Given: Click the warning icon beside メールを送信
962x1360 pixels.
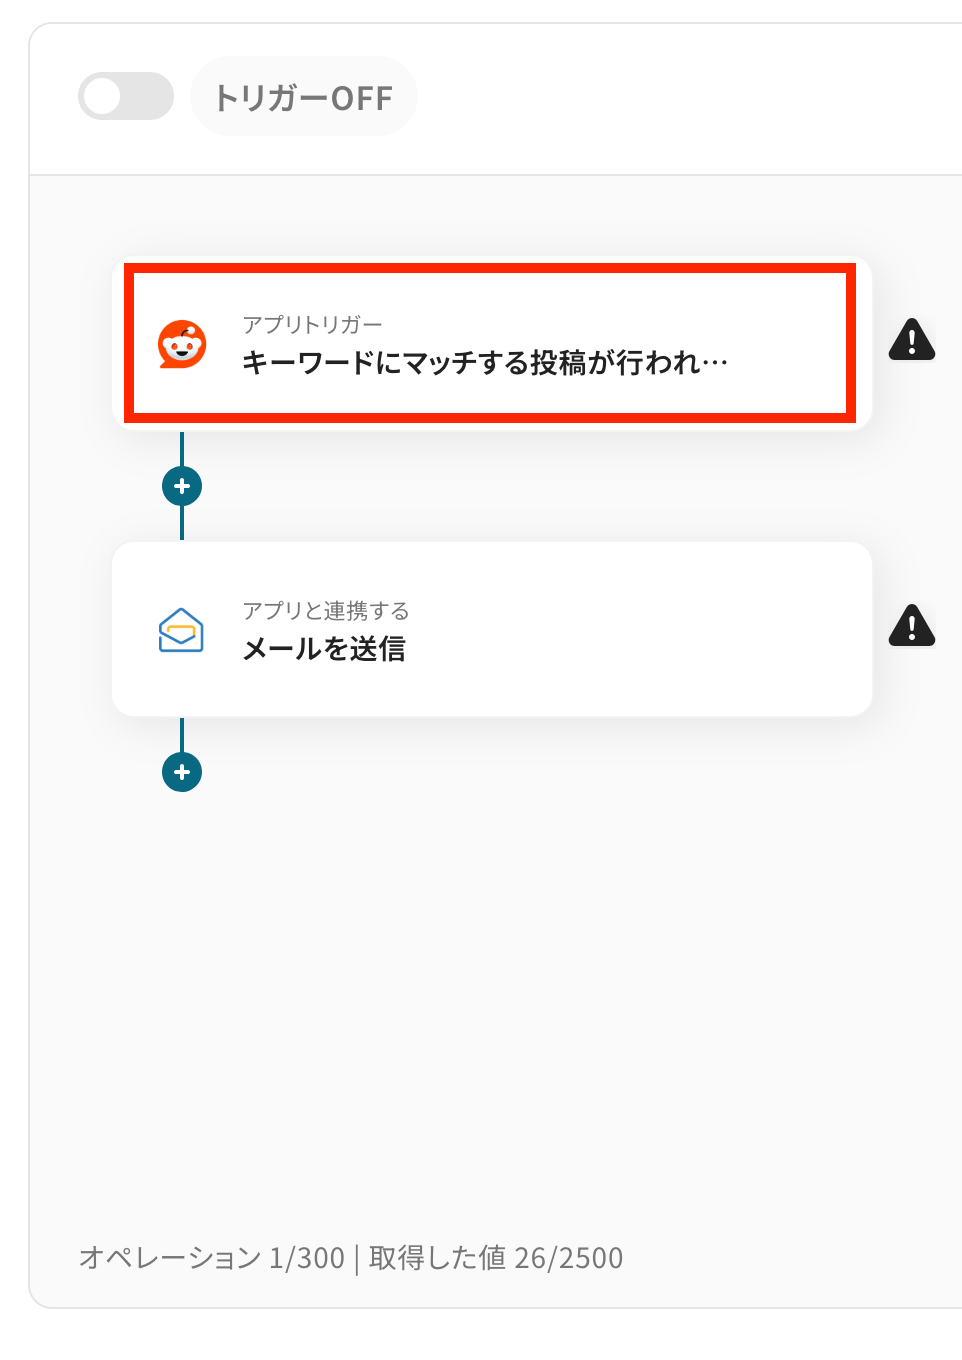Looking at the screenshot, I should click(x=912, y=626).
